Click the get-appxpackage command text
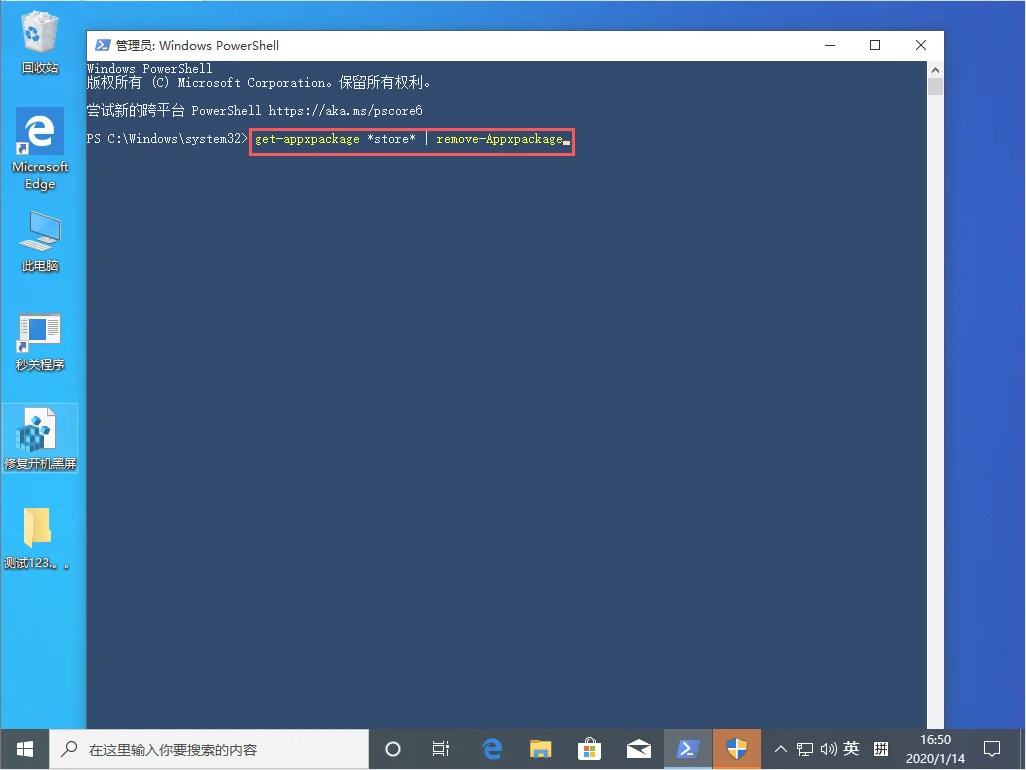The height and width of the screenshot is (770, 1026). coord(307,139)
